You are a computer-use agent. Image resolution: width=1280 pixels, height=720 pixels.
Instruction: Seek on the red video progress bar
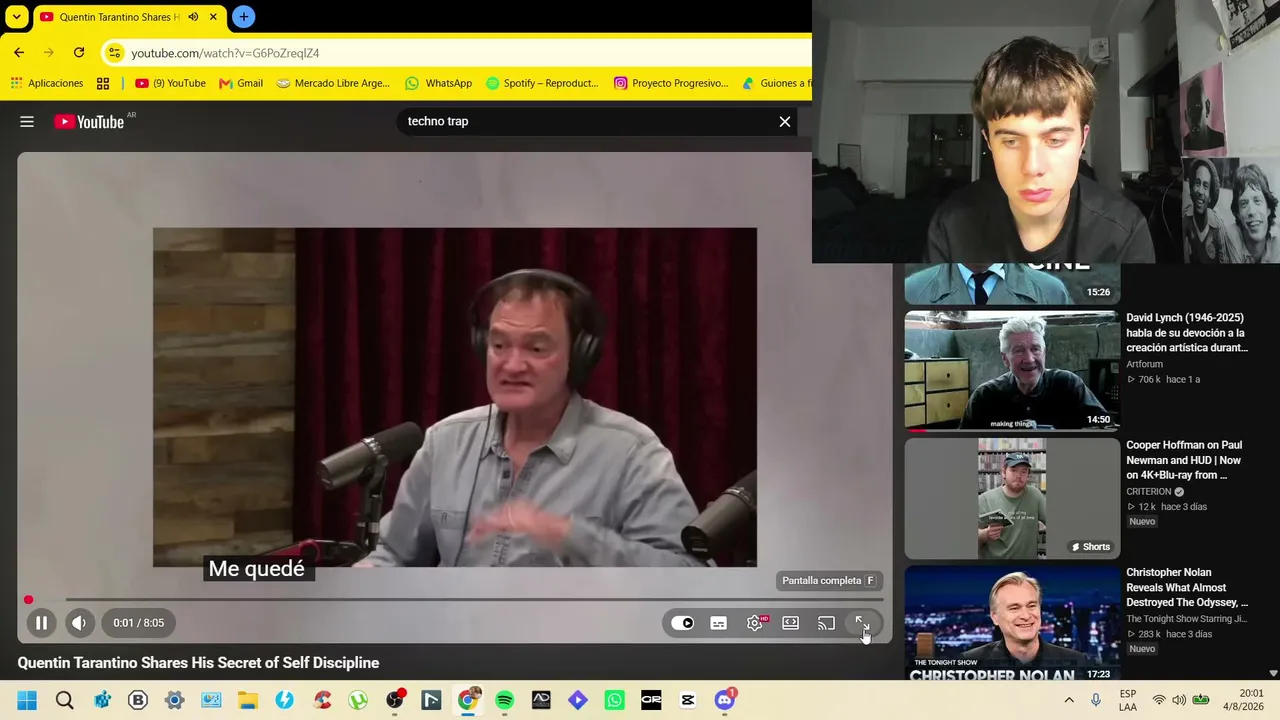[455, 600]
